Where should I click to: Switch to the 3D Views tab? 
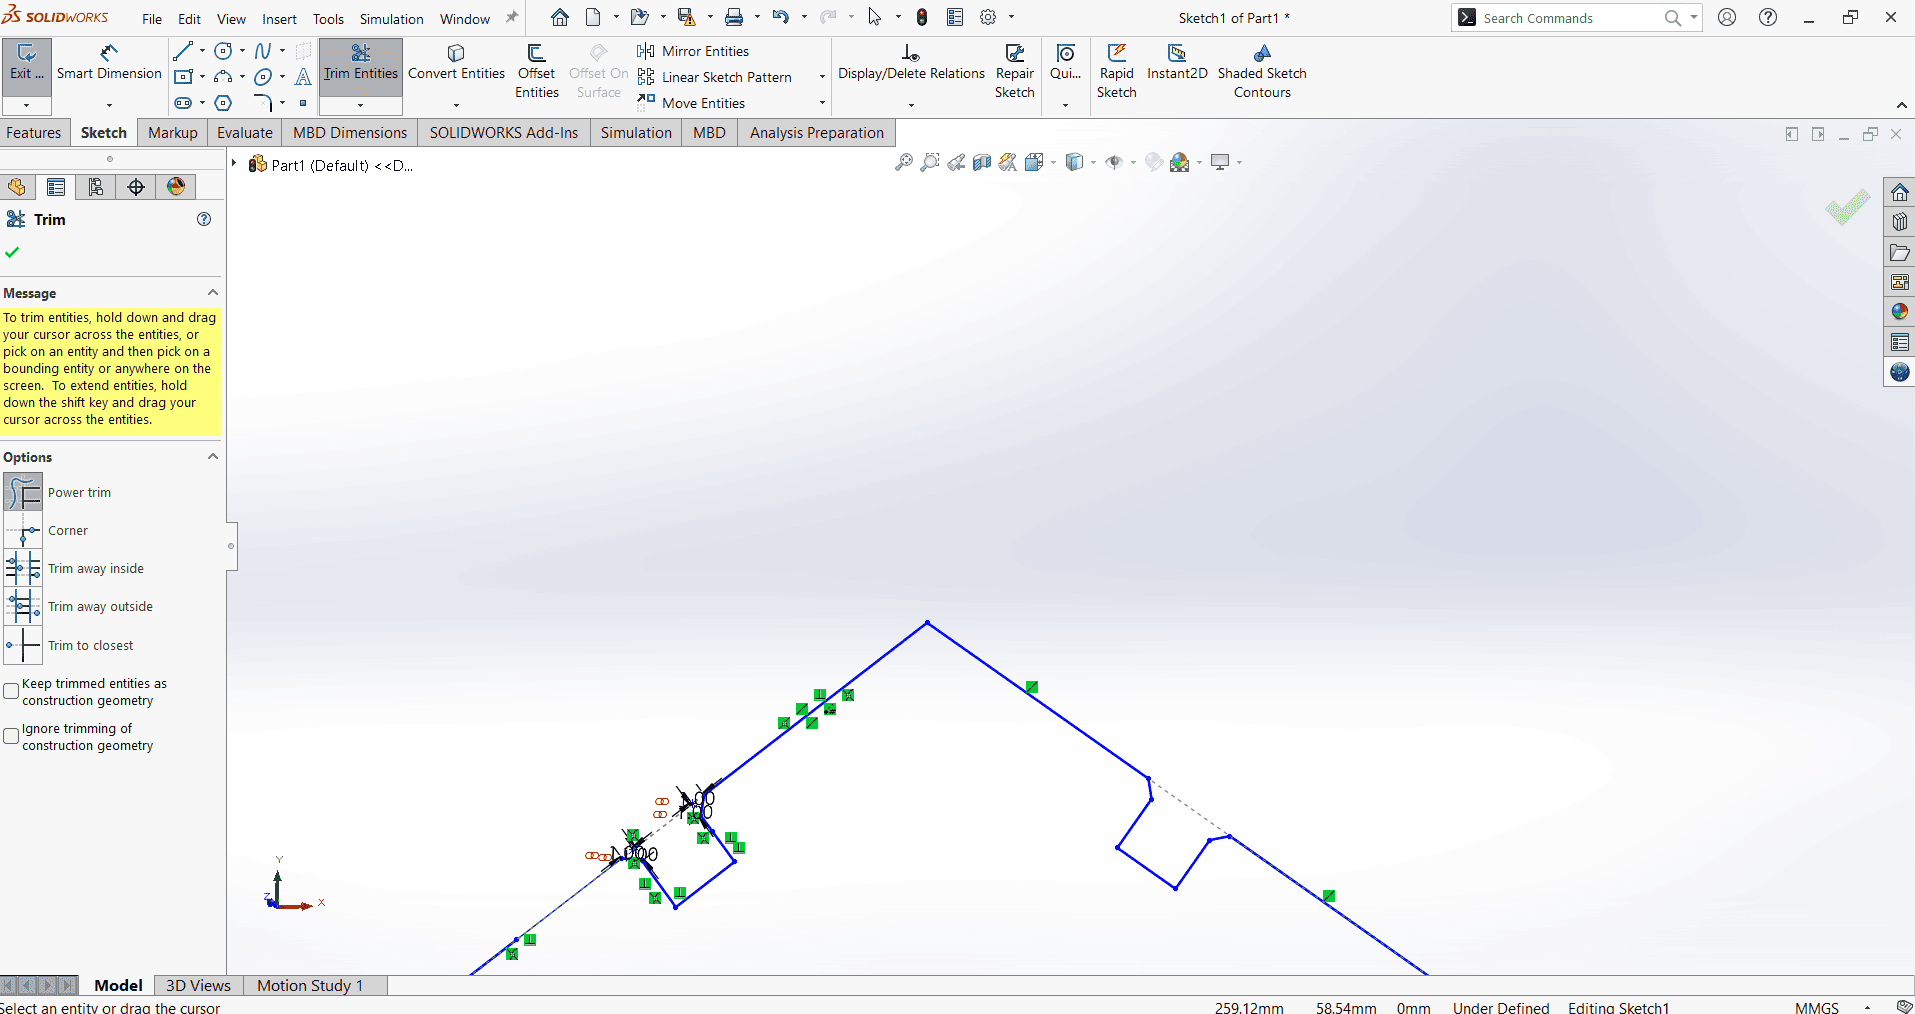(x=198, y=985)
